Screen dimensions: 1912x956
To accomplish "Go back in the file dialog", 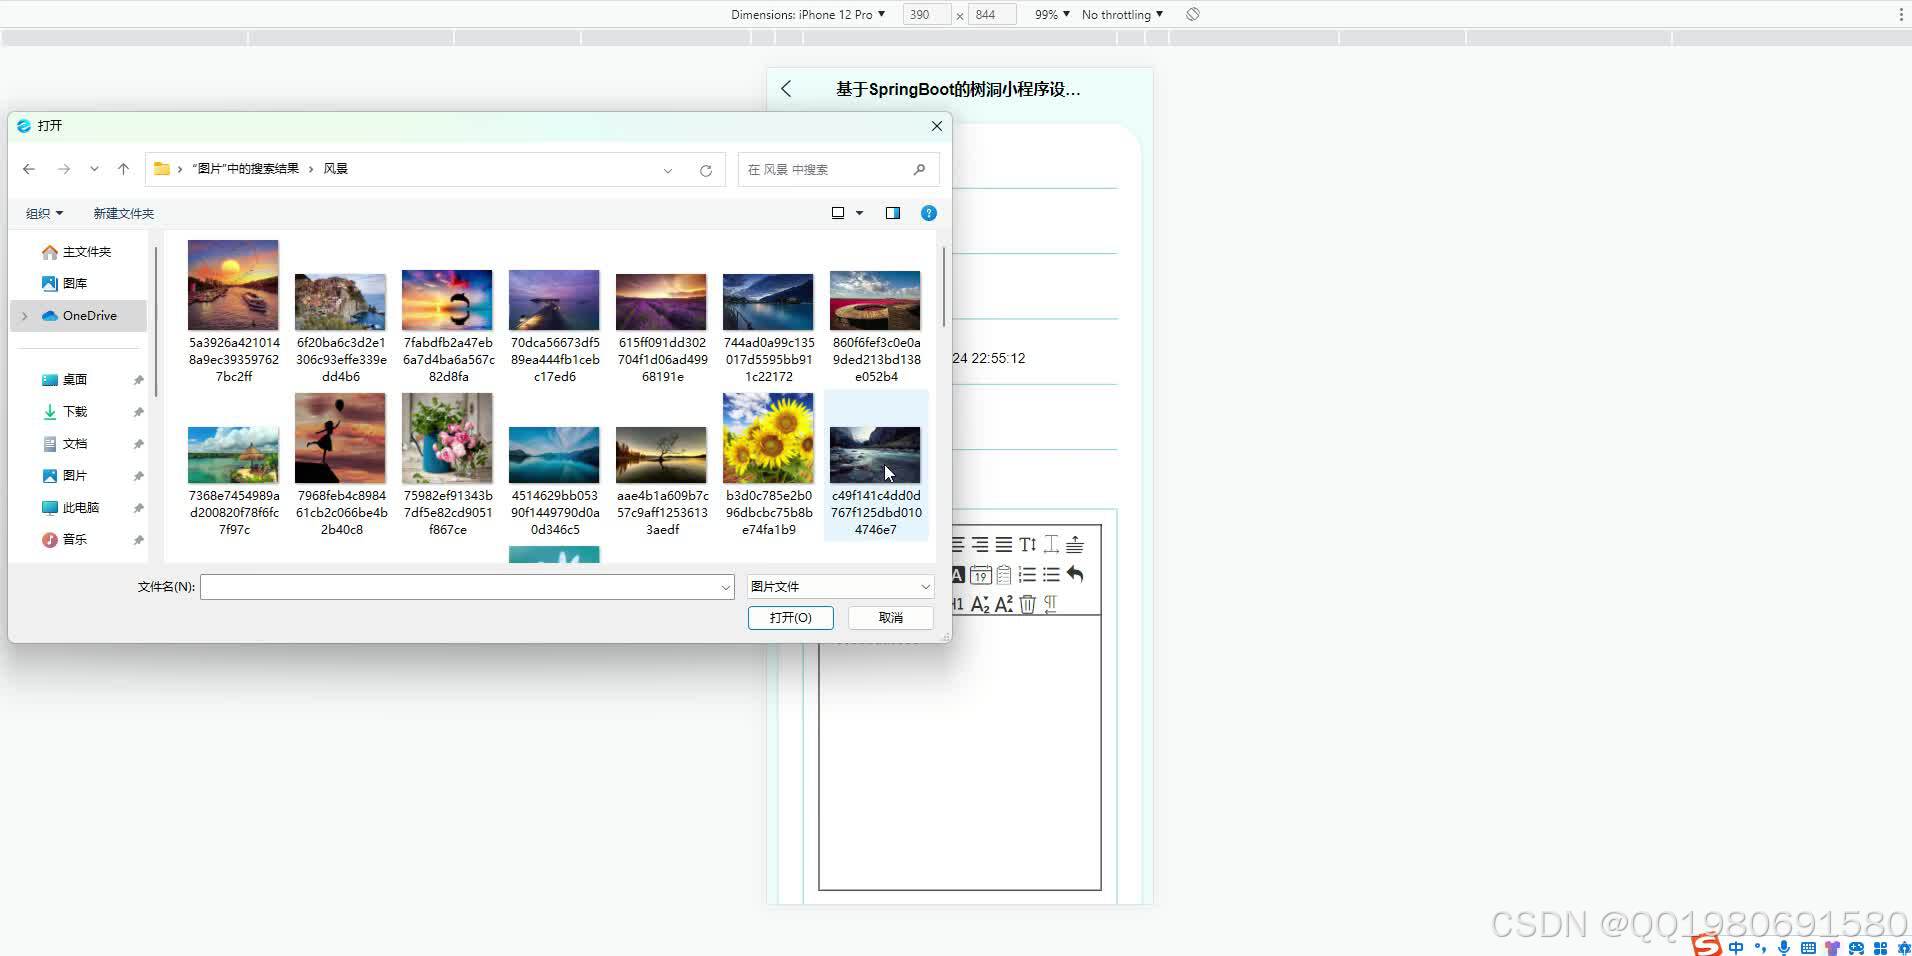I will tap(29, 170).
